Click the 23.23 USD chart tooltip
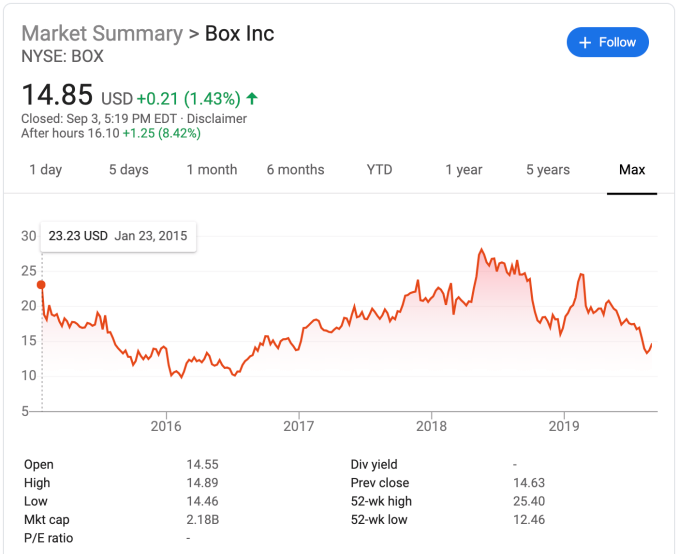The image size is (679, 554). tap(117, 237)
